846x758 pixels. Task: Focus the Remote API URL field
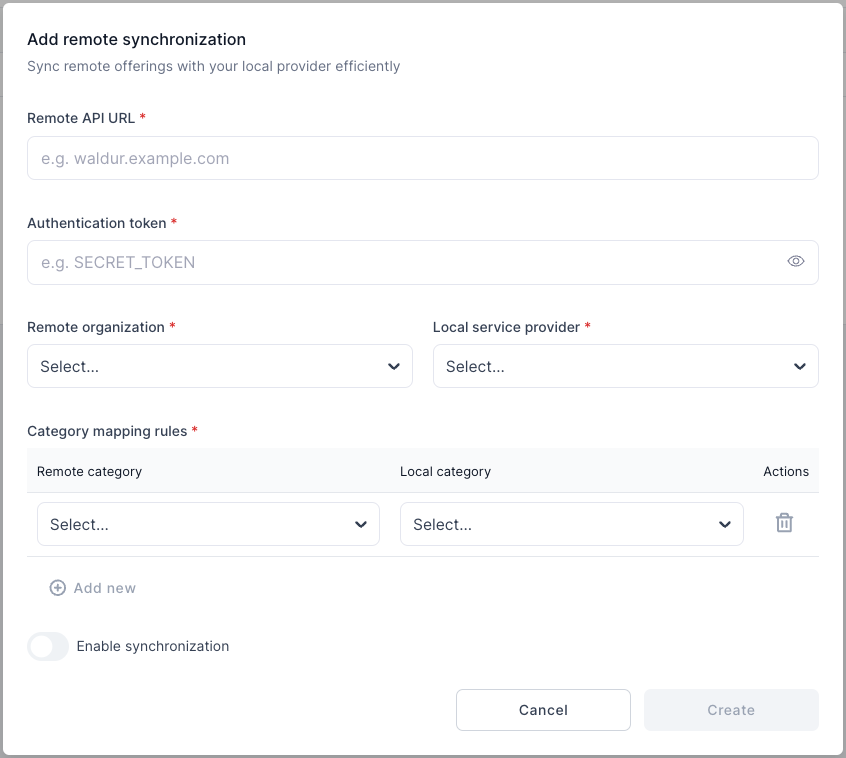(x=422, y=158)
